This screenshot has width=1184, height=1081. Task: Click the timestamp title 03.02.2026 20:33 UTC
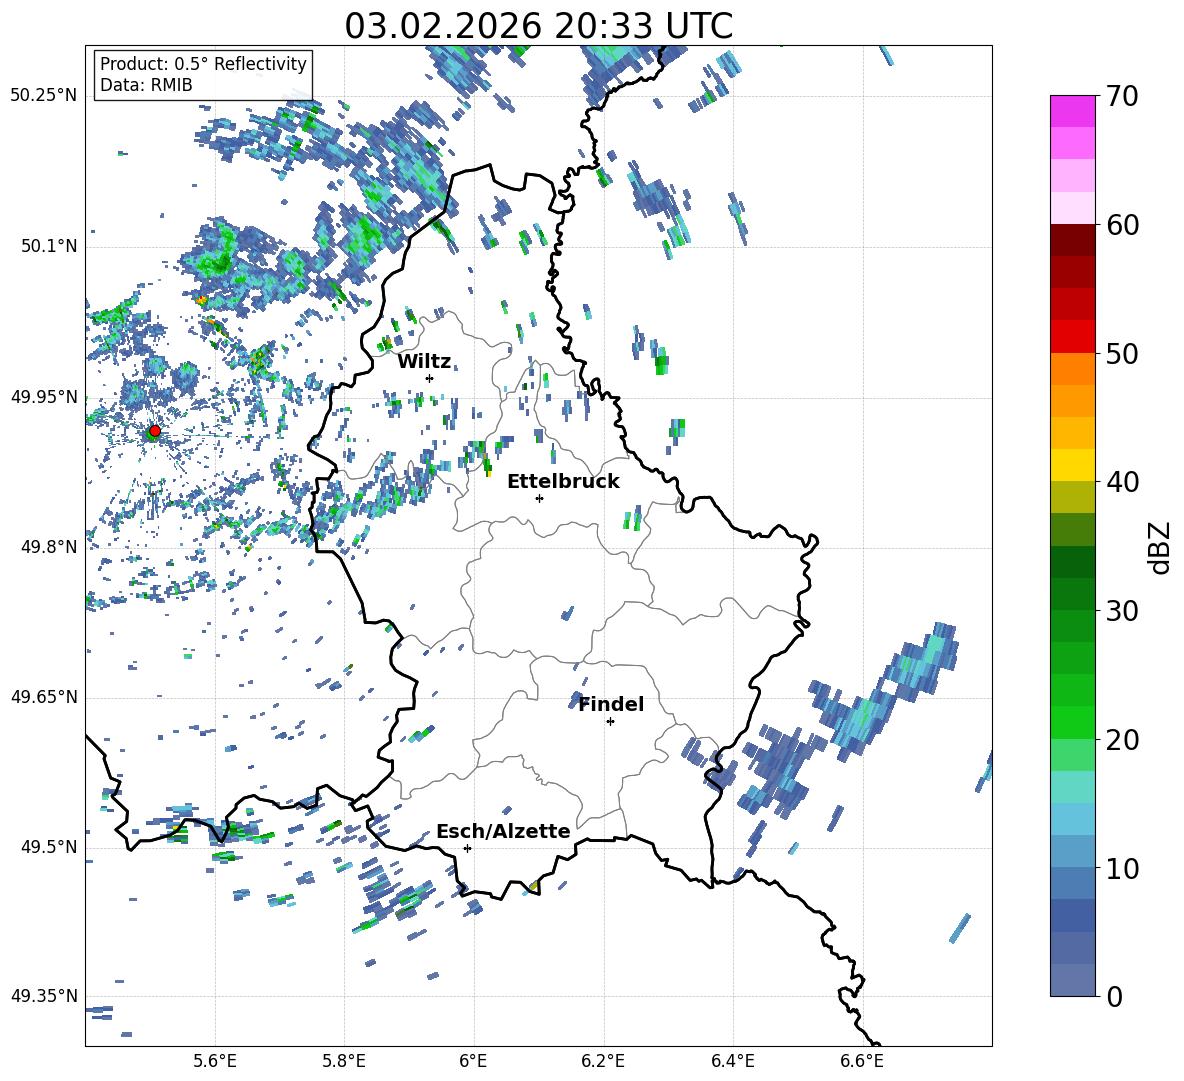(x=538, y=26)
